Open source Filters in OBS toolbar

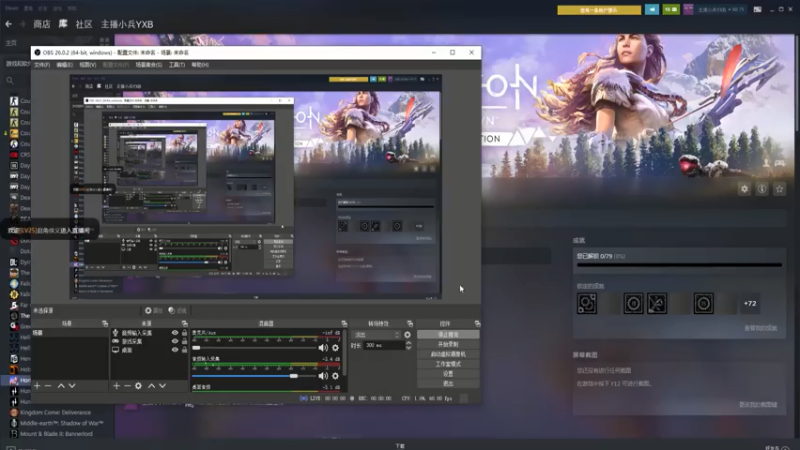[x=177, y=310]
